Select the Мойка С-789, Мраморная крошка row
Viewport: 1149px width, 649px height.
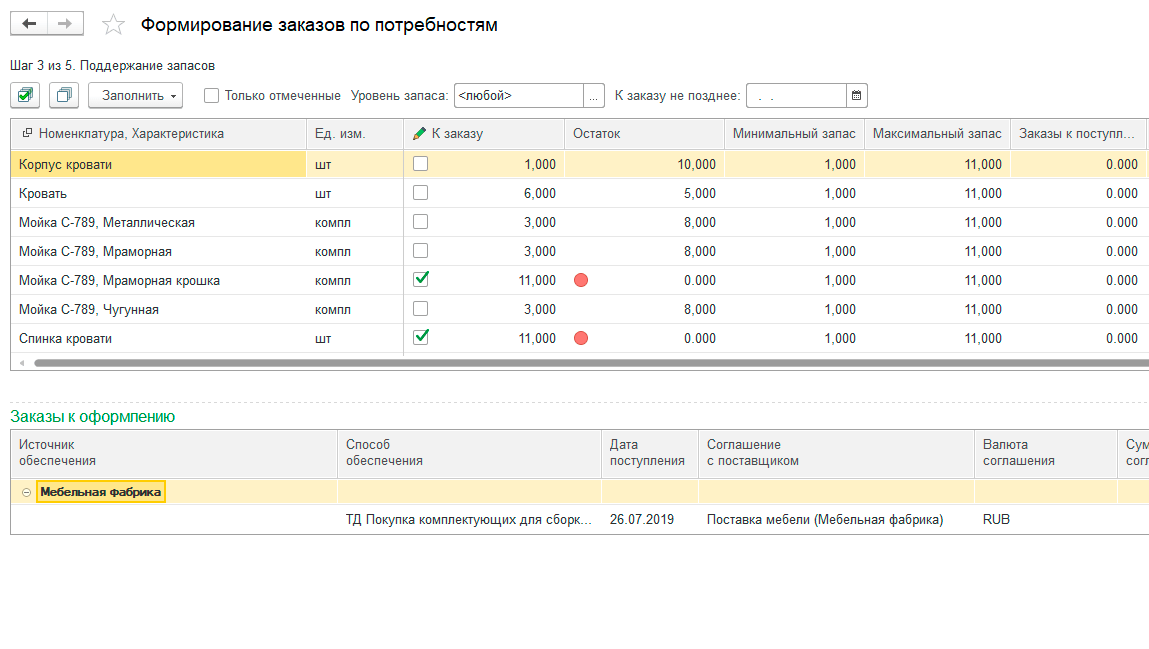(119, 280)
